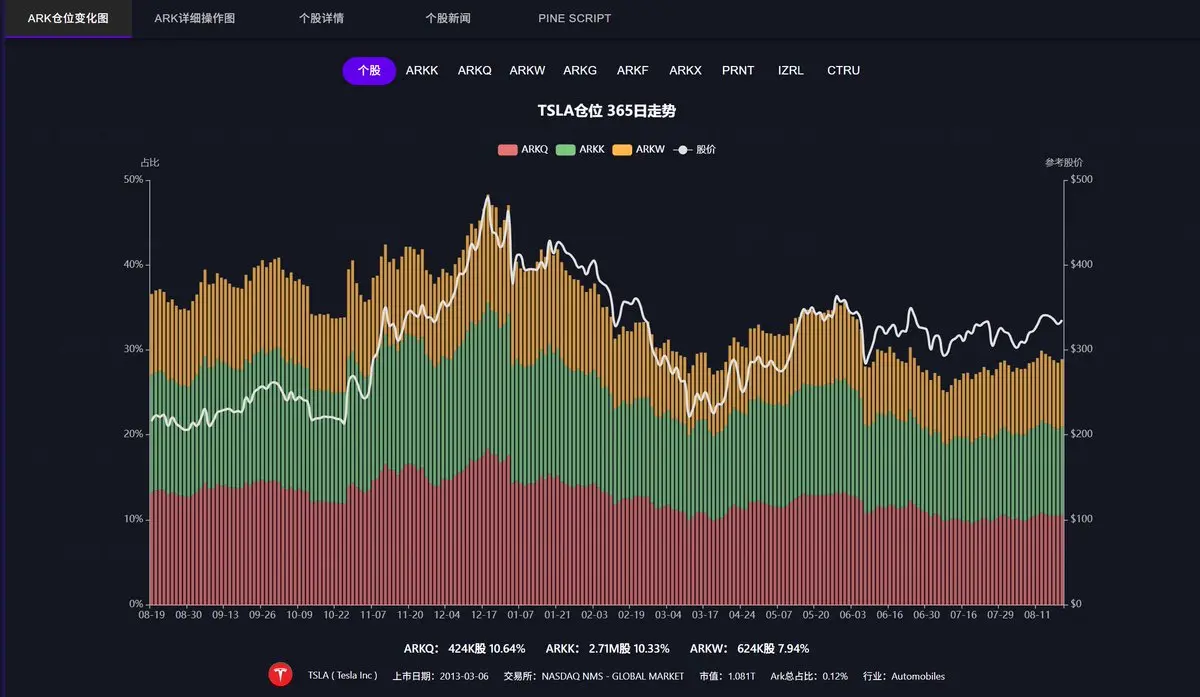Click the 06-03 date label on x-axis
The image size is (1200, 697).
point(853,615)
